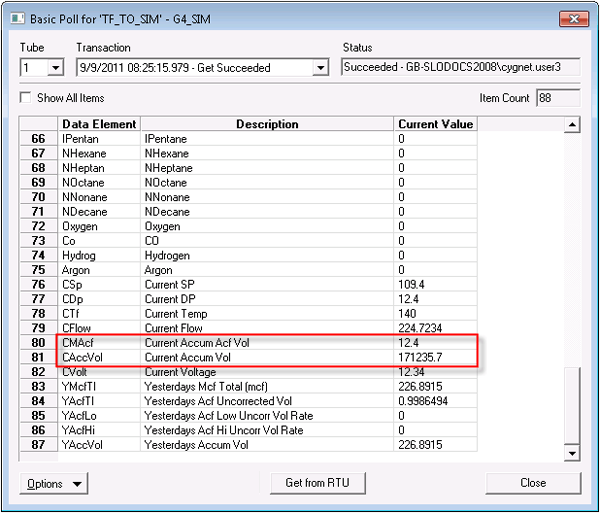Click the NDecane data element cell
Screen dimensions: 600x513
click(x=99, y=212)
